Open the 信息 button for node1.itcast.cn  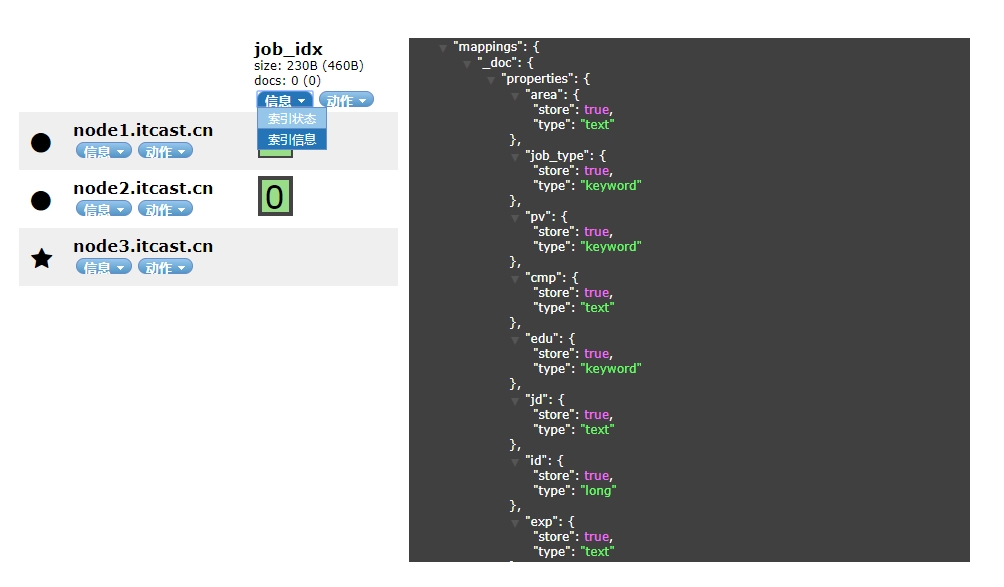point(104,151)
